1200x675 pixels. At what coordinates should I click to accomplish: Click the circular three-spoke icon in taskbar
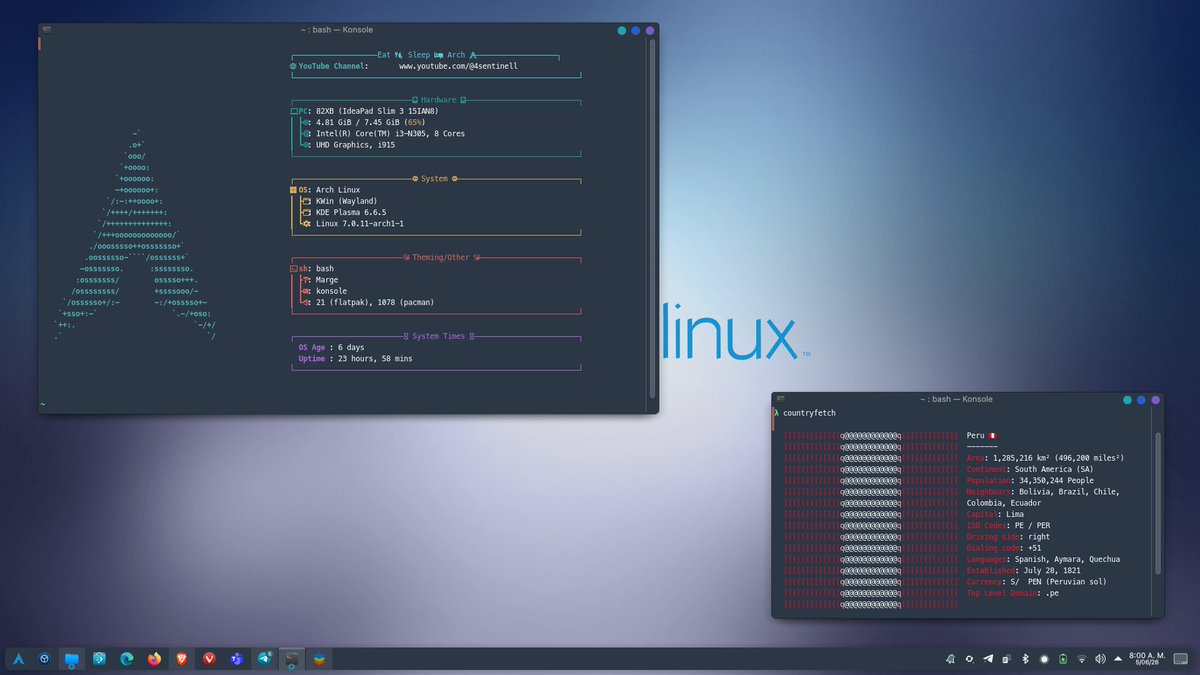click(x=45, y=659)
